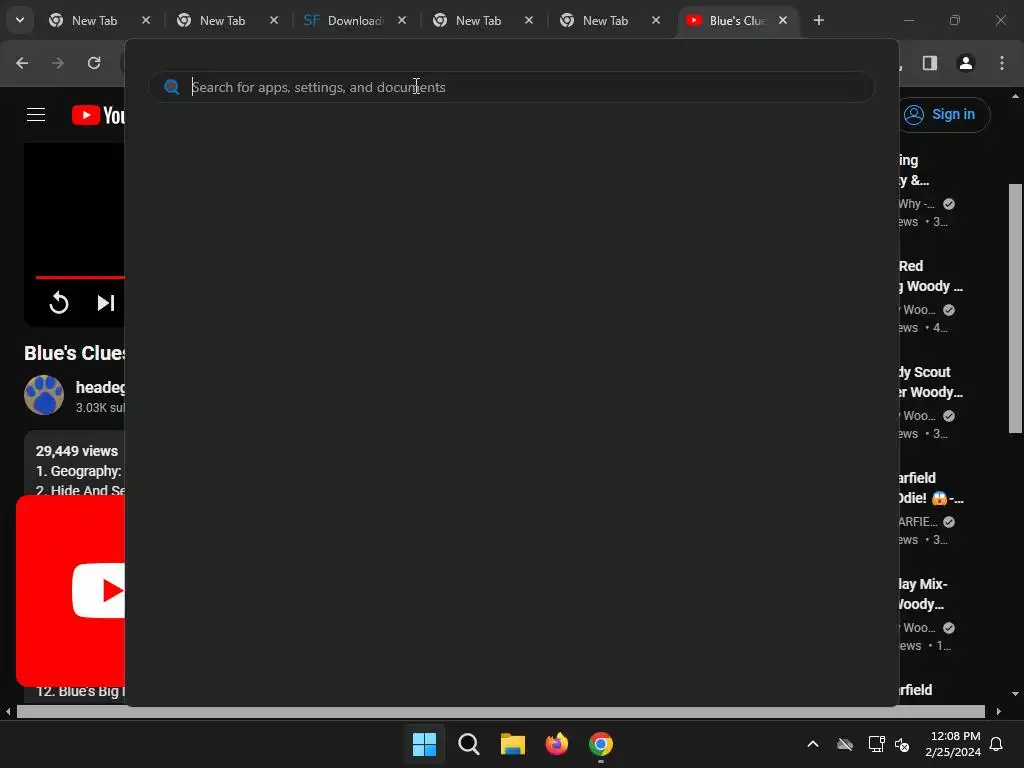
Task: Click the vertical scrollbar down arrow
Action: [x=1015, y=694]
